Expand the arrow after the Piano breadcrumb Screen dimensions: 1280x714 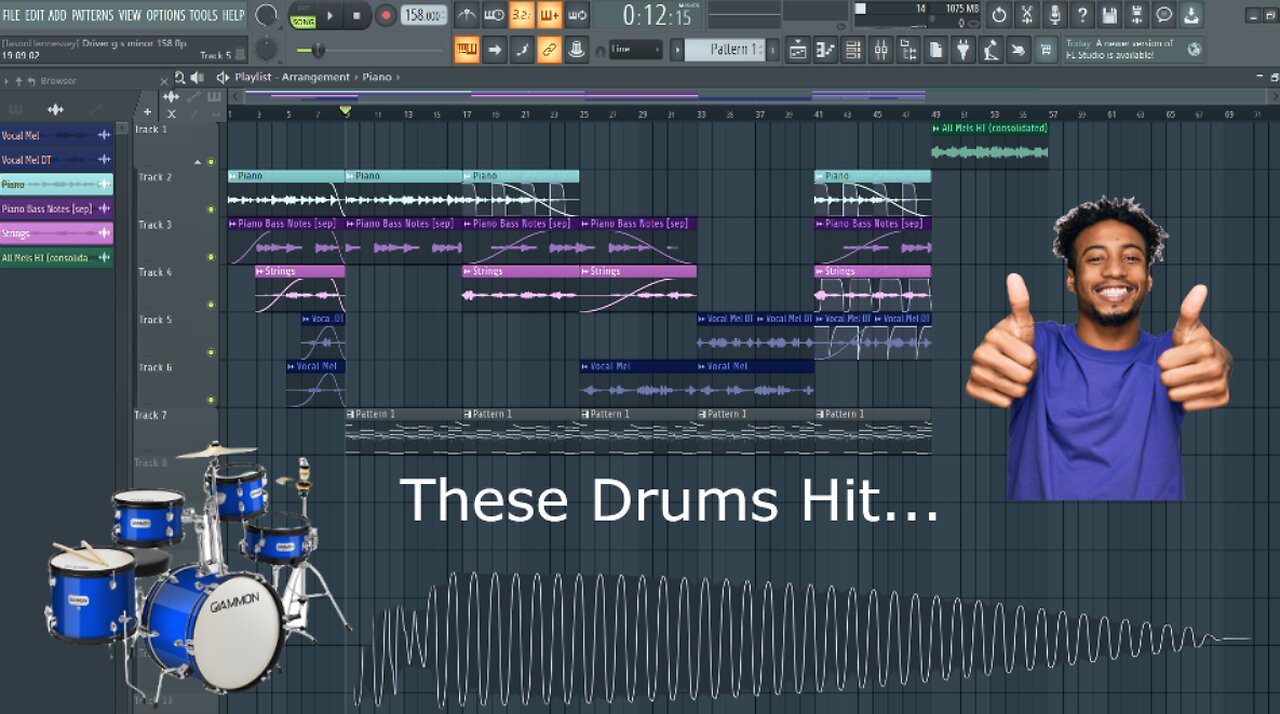click(397, 77)
